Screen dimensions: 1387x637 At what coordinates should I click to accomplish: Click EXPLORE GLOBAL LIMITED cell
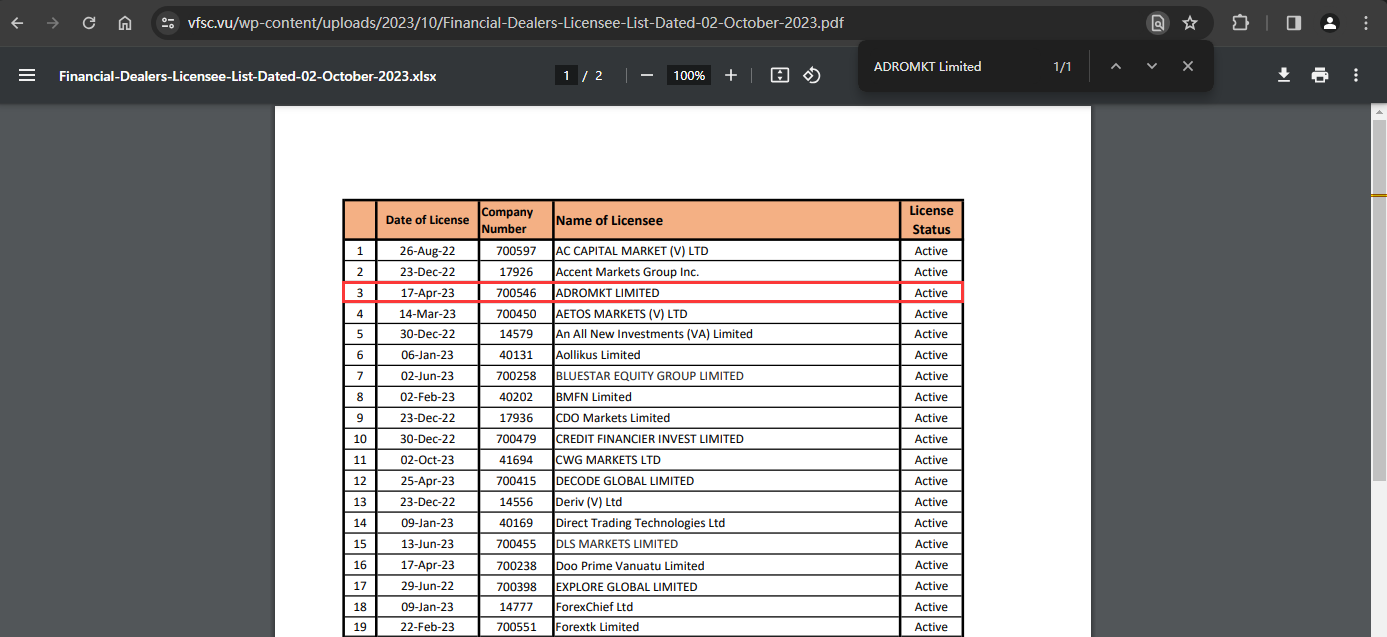pos(727,587)
